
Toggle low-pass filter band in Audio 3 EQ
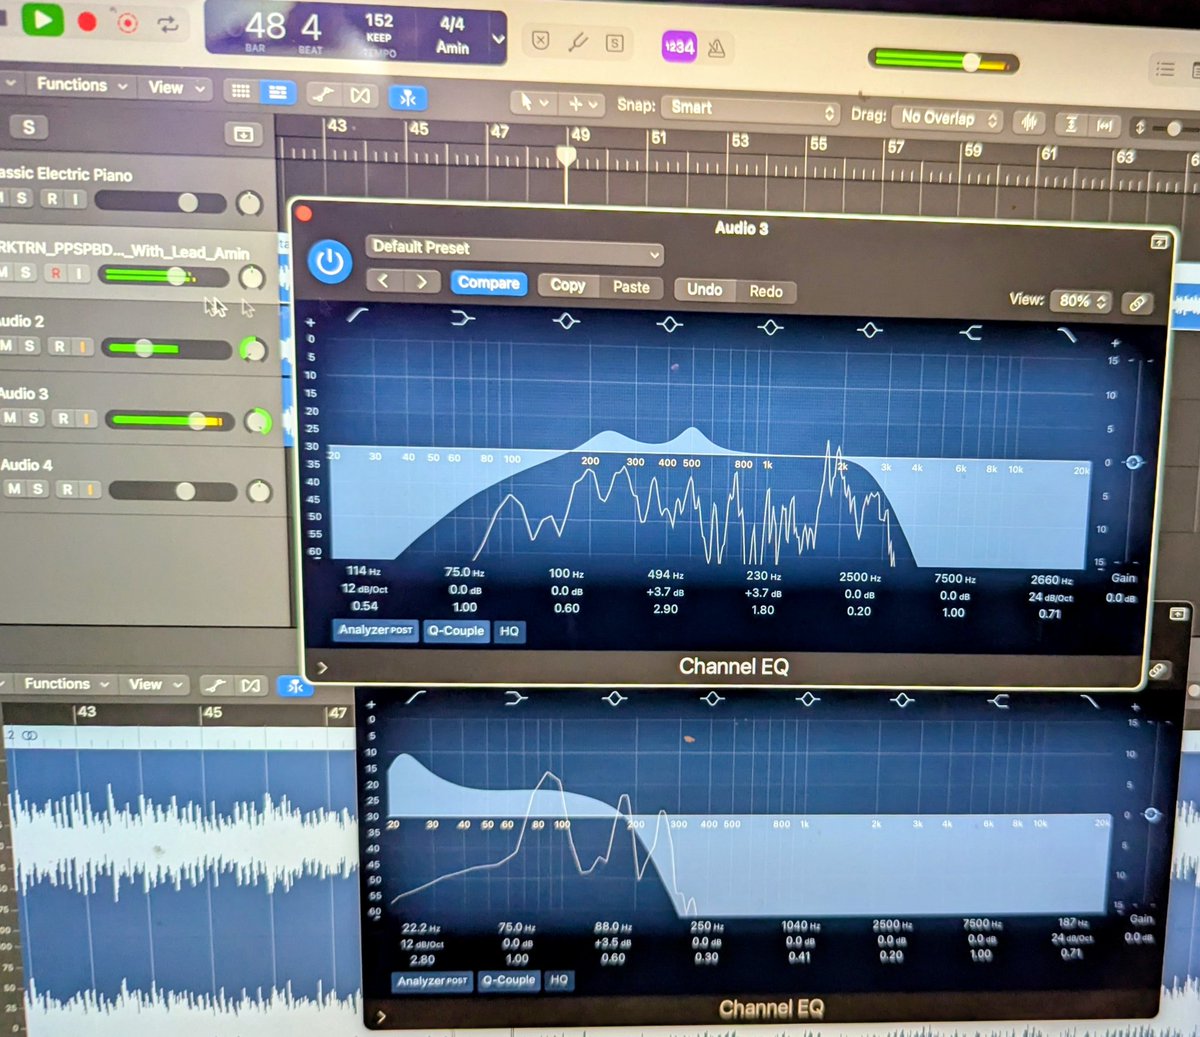point(1067,335)
